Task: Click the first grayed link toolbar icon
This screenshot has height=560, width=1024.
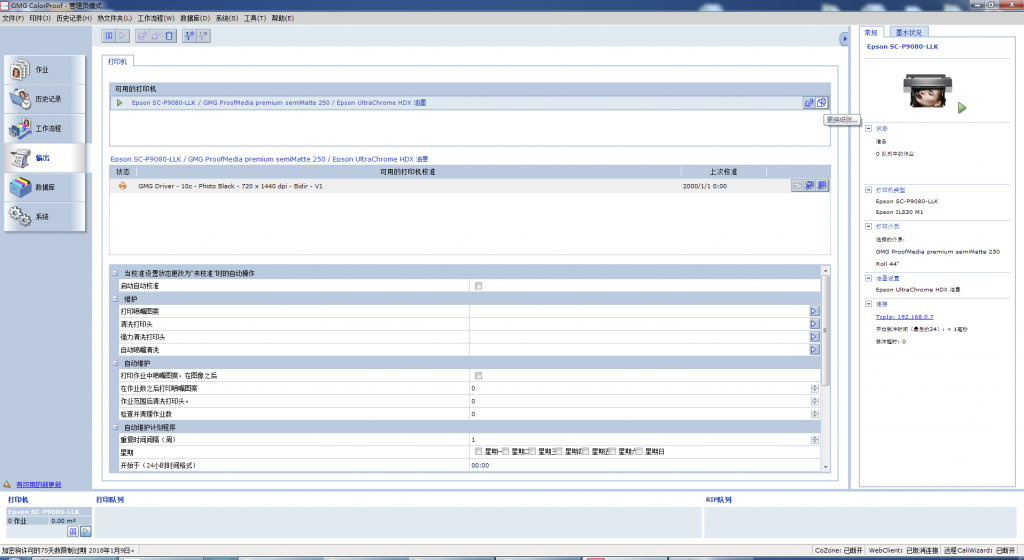Action: click(x=142, y=36)
